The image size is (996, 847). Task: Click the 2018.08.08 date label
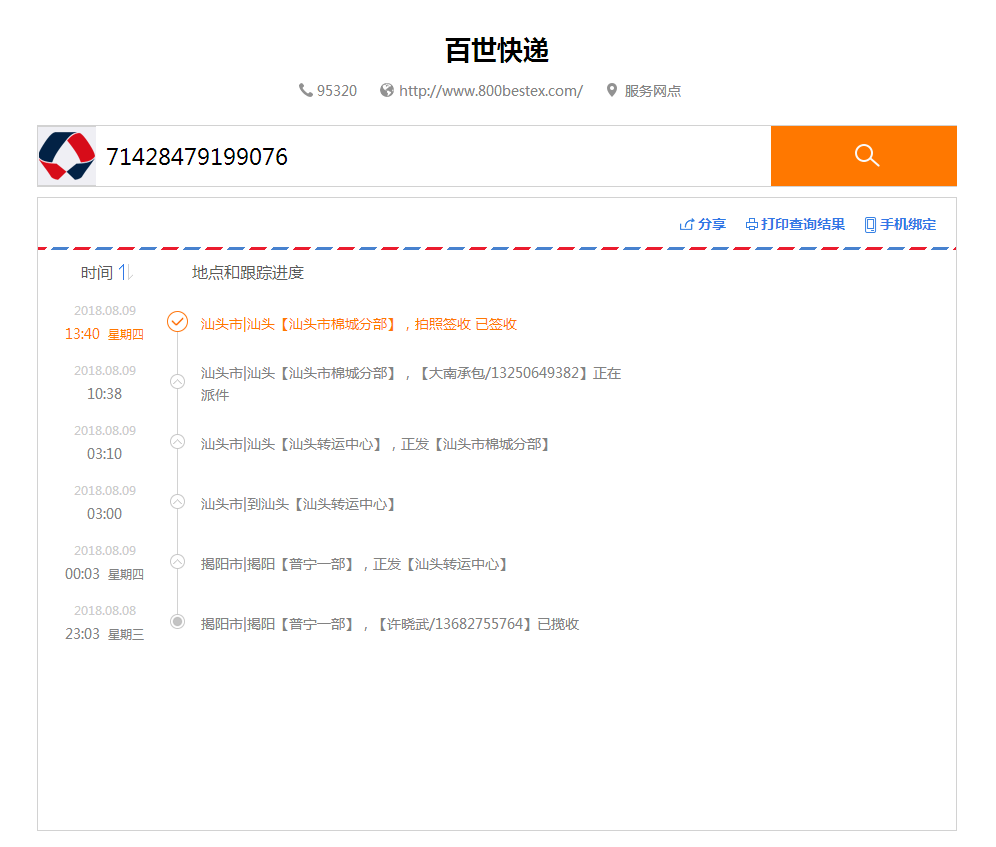pyautogui.click(x=105, y=611)
